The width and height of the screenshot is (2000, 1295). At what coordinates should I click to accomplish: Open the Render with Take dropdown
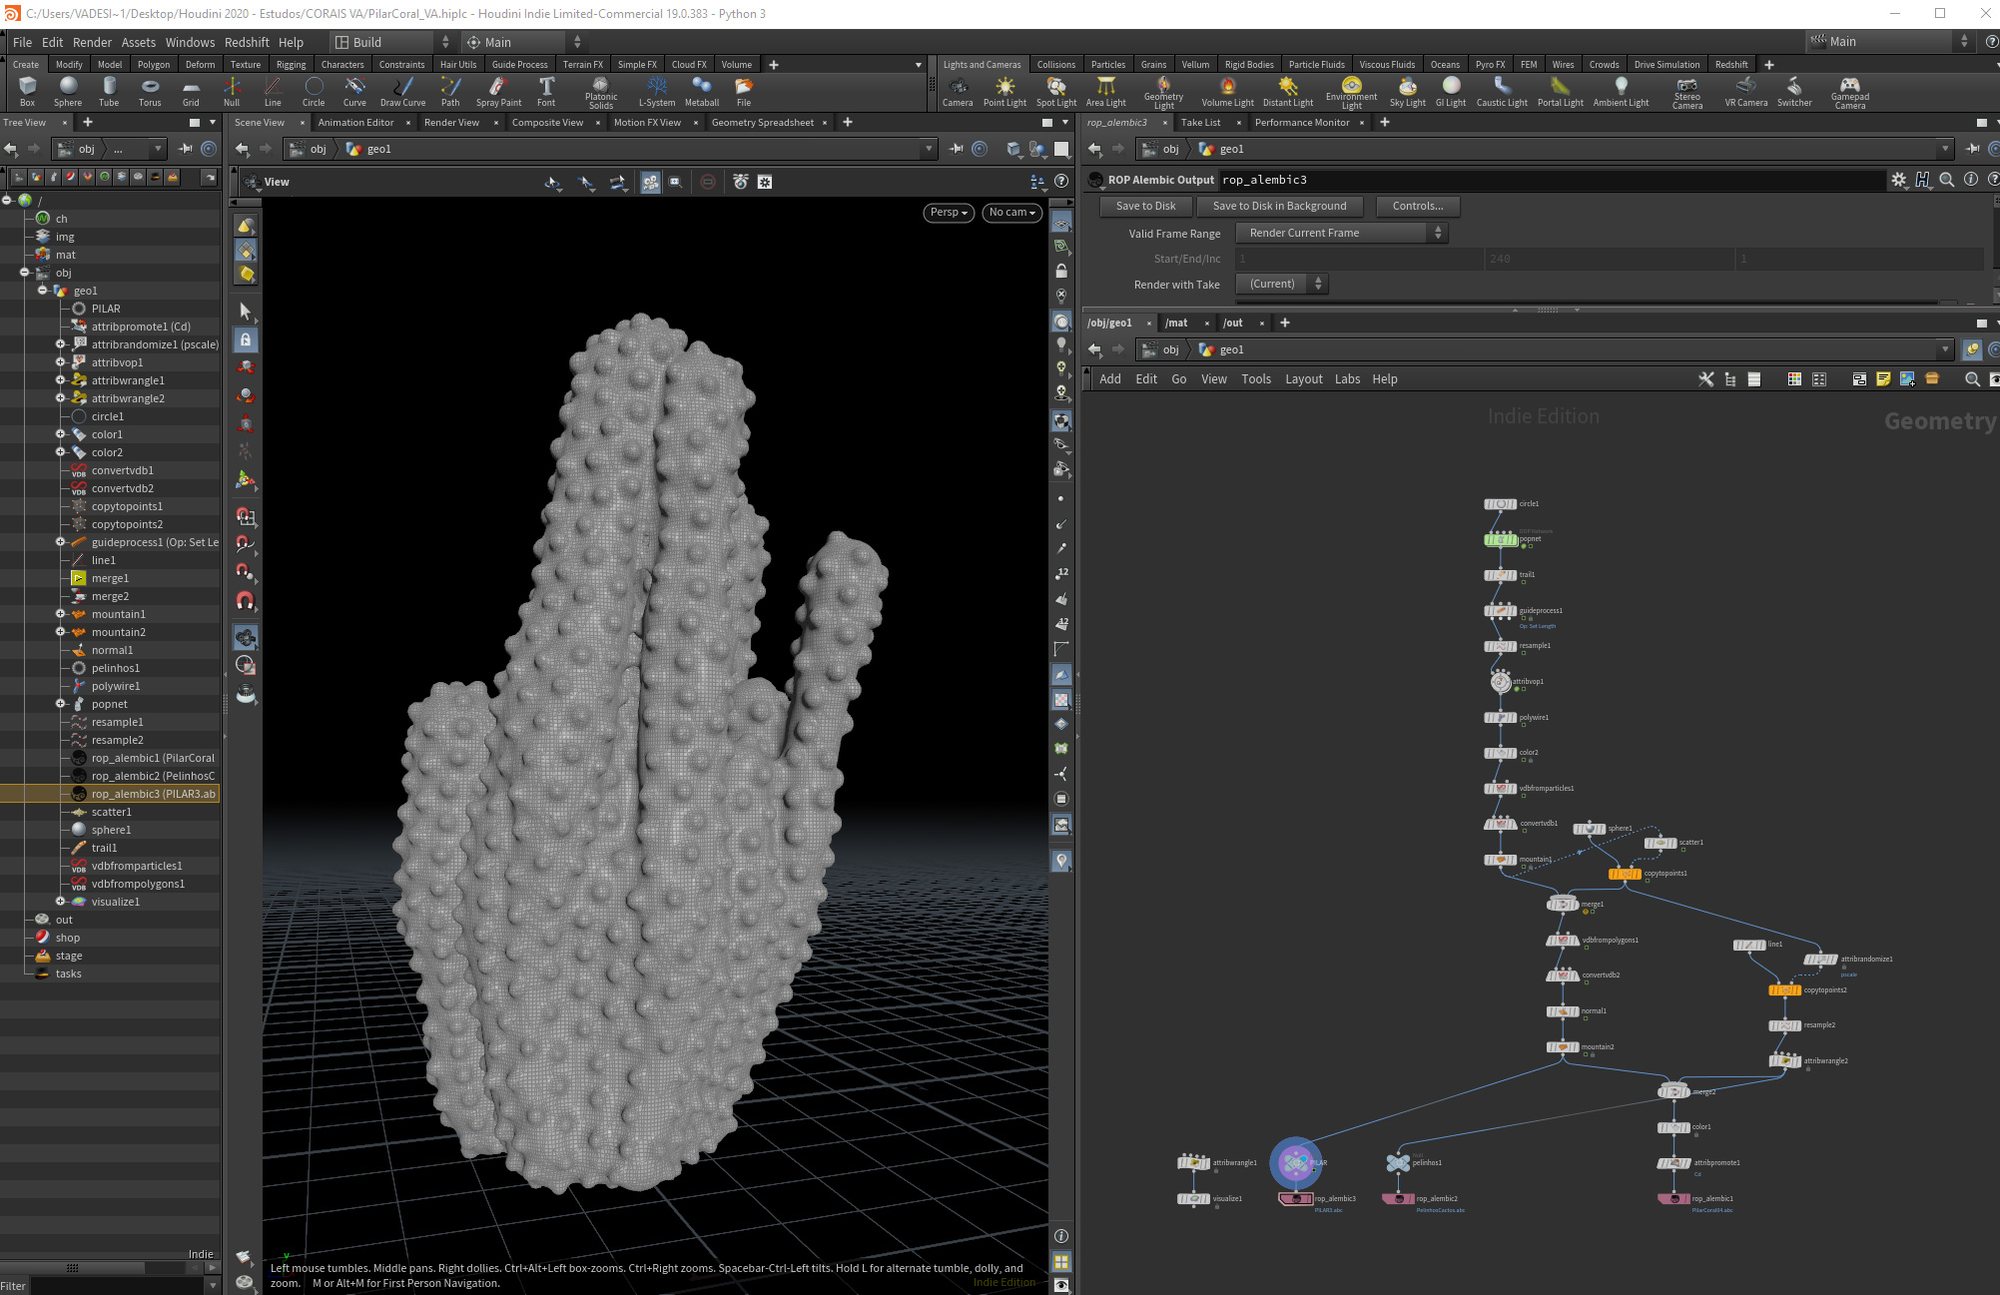1281,284
